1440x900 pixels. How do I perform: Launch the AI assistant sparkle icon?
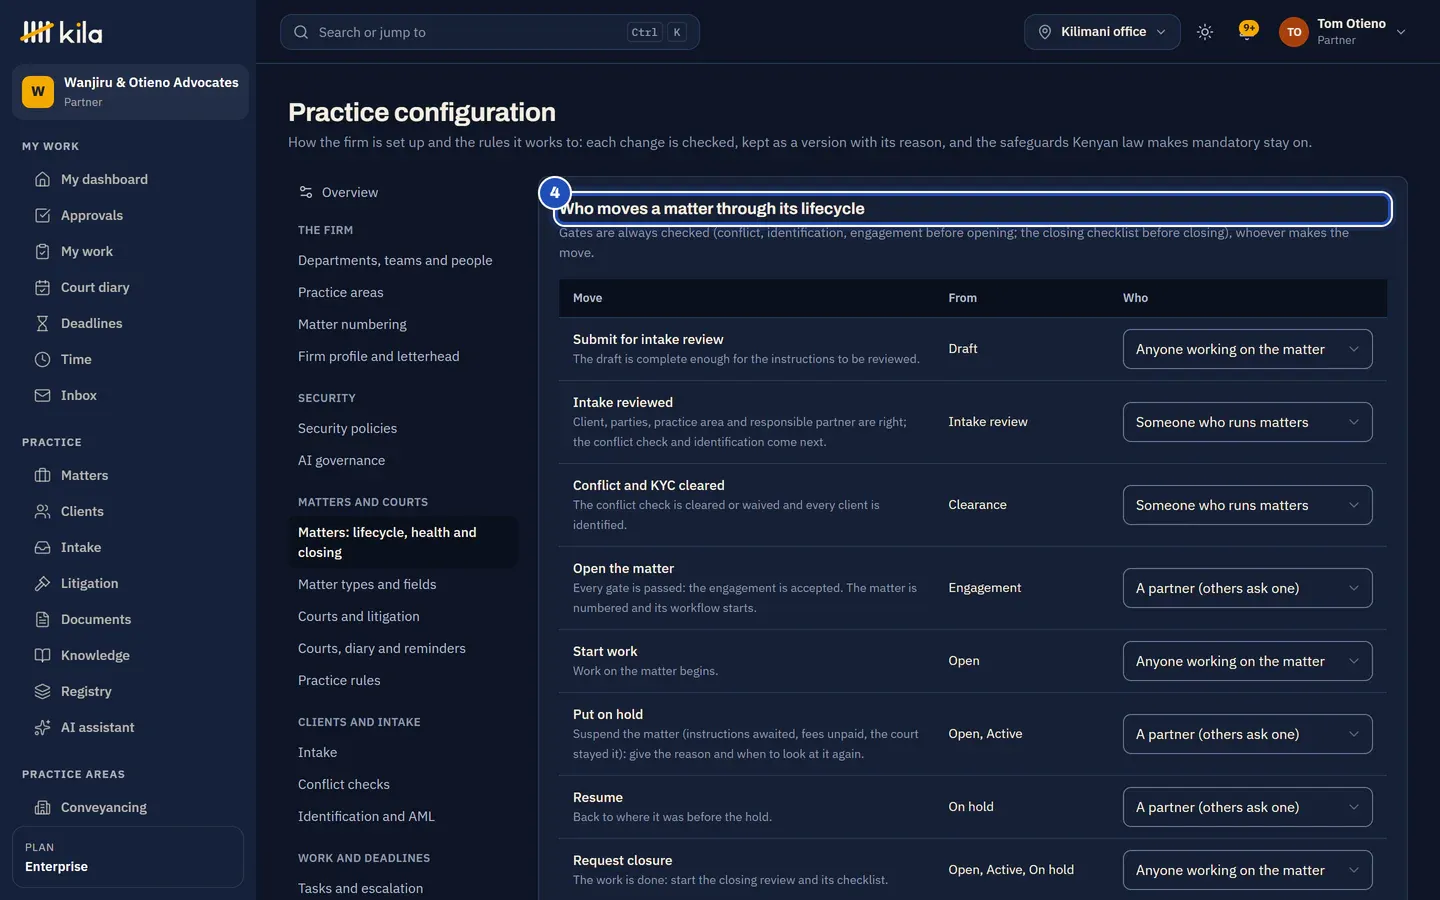42,727
